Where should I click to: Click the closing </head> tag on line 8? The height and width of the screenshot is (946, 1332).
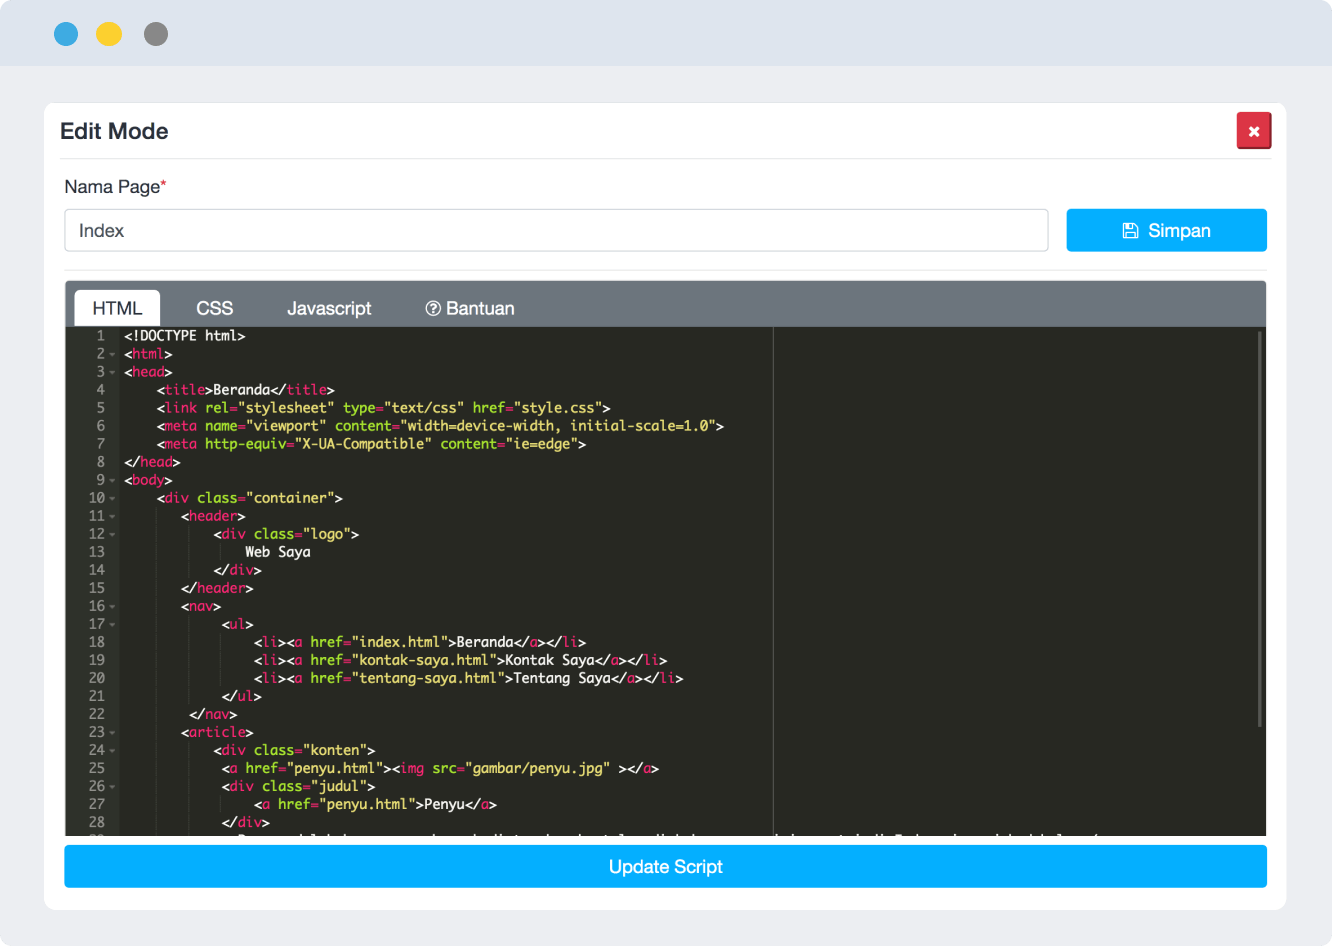click(152, 462)
